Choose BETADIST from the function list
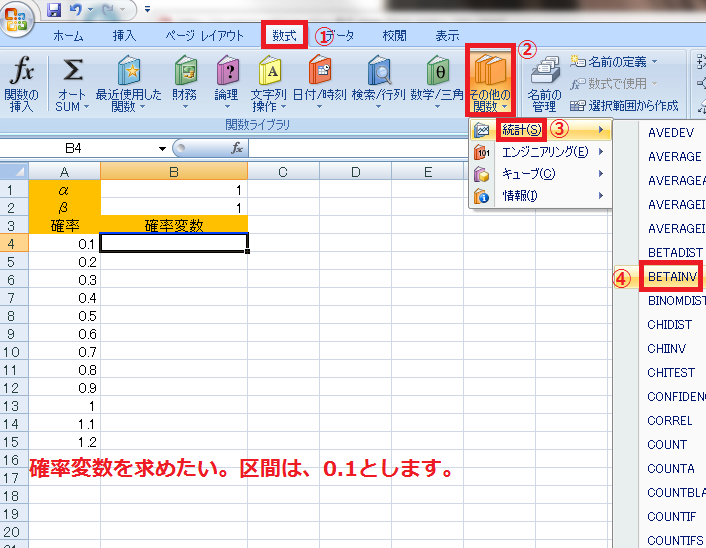The image size is (706, 548). (675, 252)
